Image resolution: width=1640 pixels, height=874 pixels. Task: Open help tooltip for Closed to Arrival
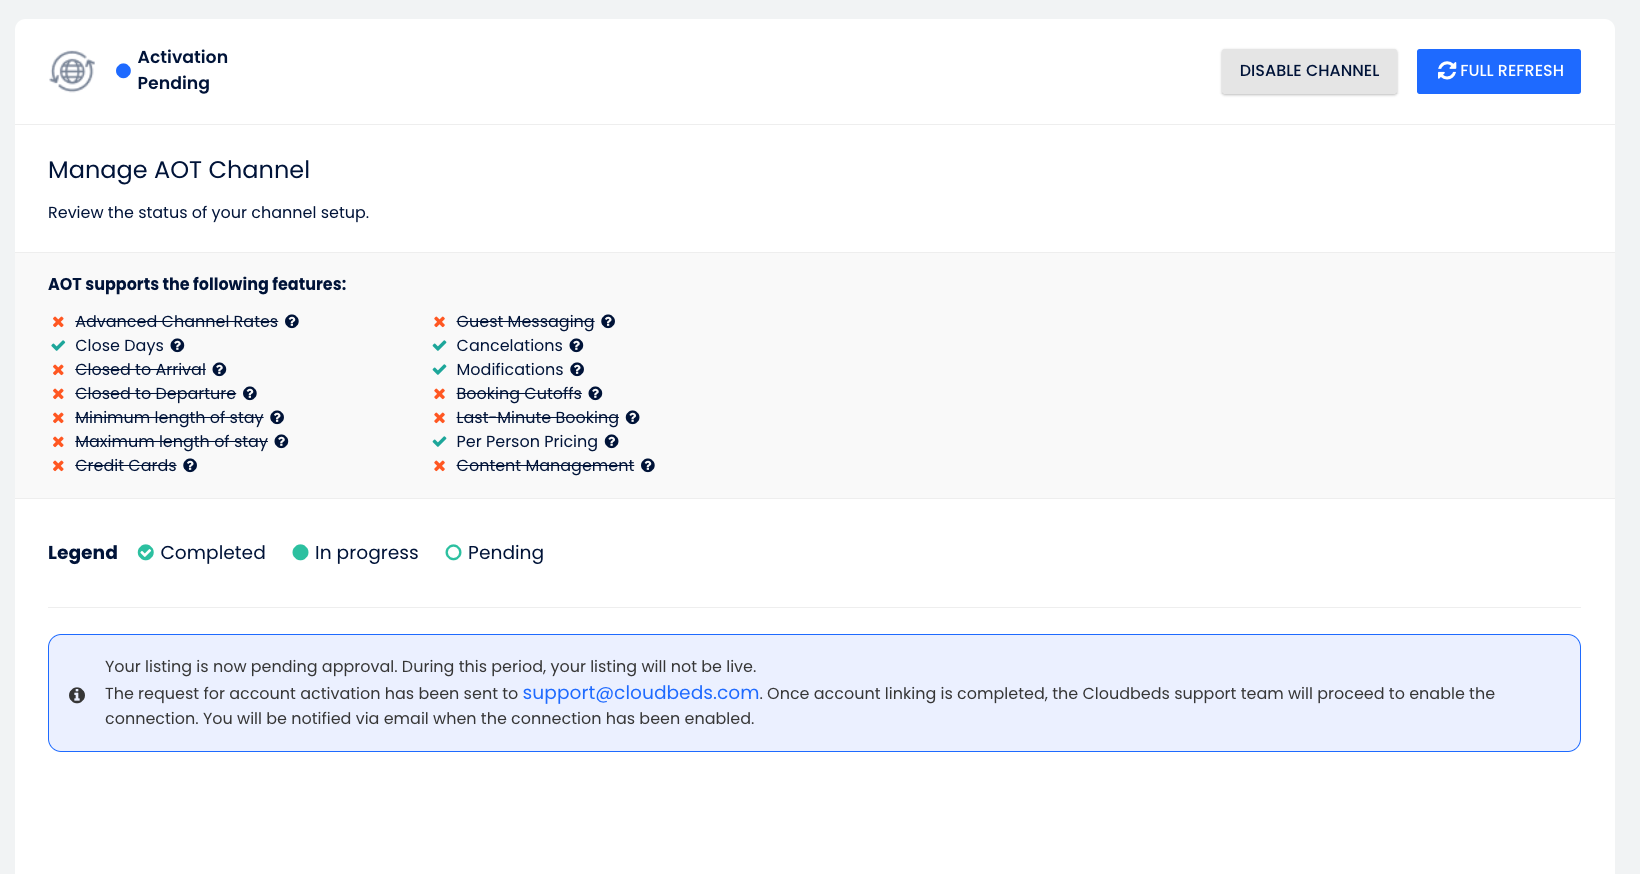[x=219, y=369]
